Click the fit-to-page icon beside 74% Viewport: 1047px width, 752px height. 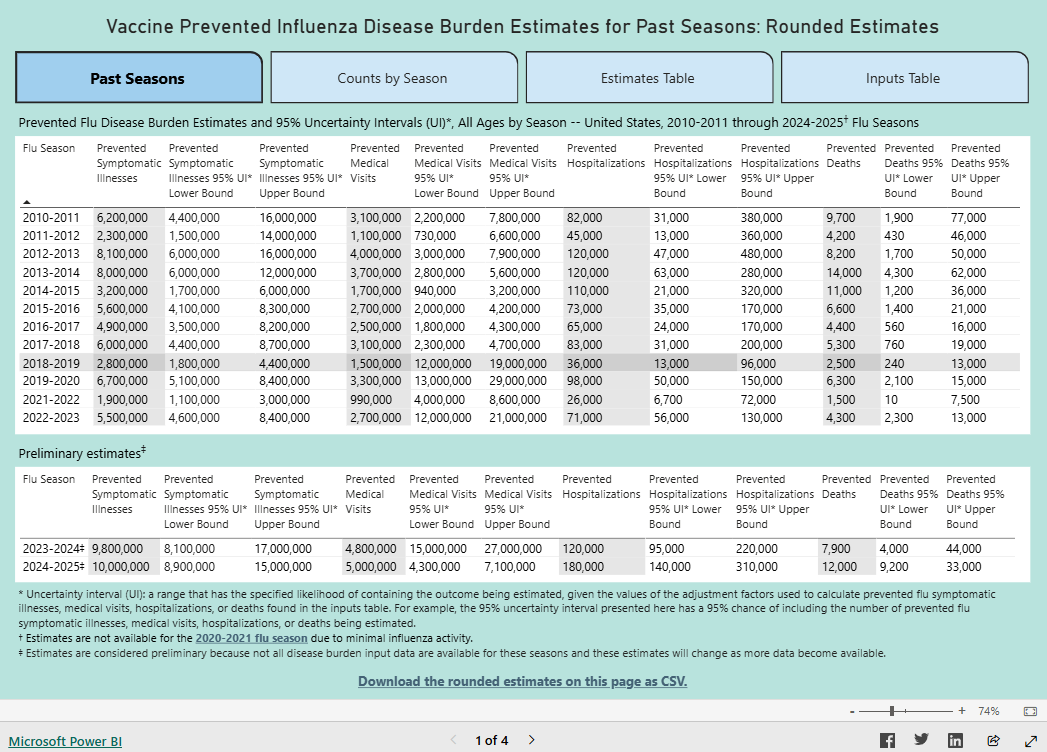[1030, 711]
